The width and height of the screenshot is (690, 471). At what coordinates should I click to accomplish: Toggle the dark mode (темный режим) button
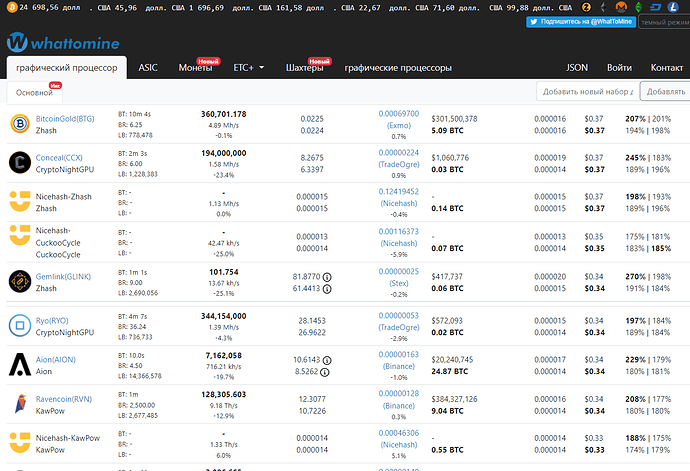[x=664, y=22]
